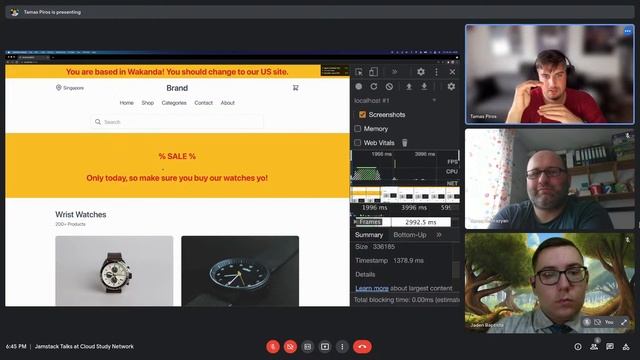Image resolution: width=640 pixels, height=360 pixels.
Task: Start recording a performance profile
Action: tap(358, 87)
